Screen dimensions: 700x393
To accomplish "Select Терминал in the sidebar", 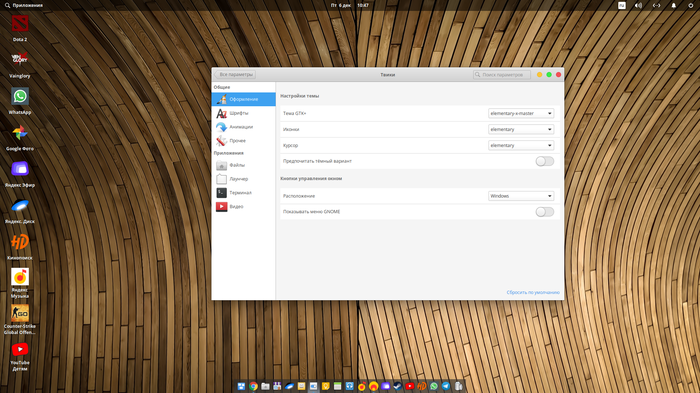I will (x=244, y=193).
